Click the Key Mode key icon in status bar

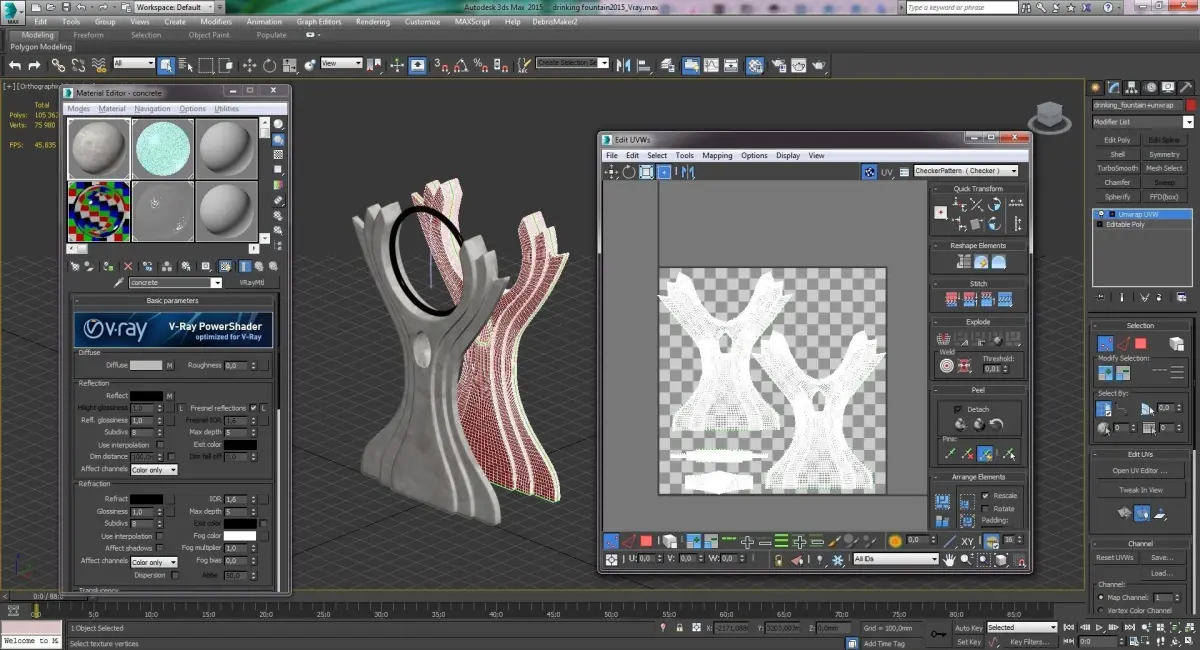(937, 634)
